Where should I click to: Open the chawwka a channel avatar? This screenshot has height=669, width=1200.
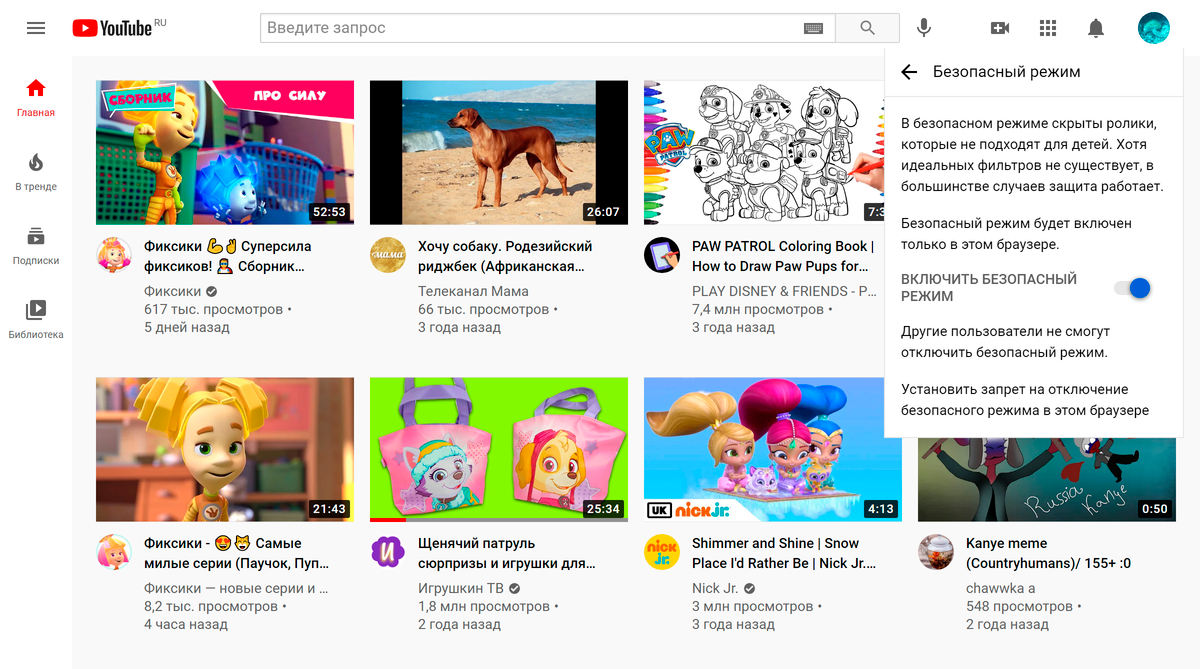click(x=936, y=552)
